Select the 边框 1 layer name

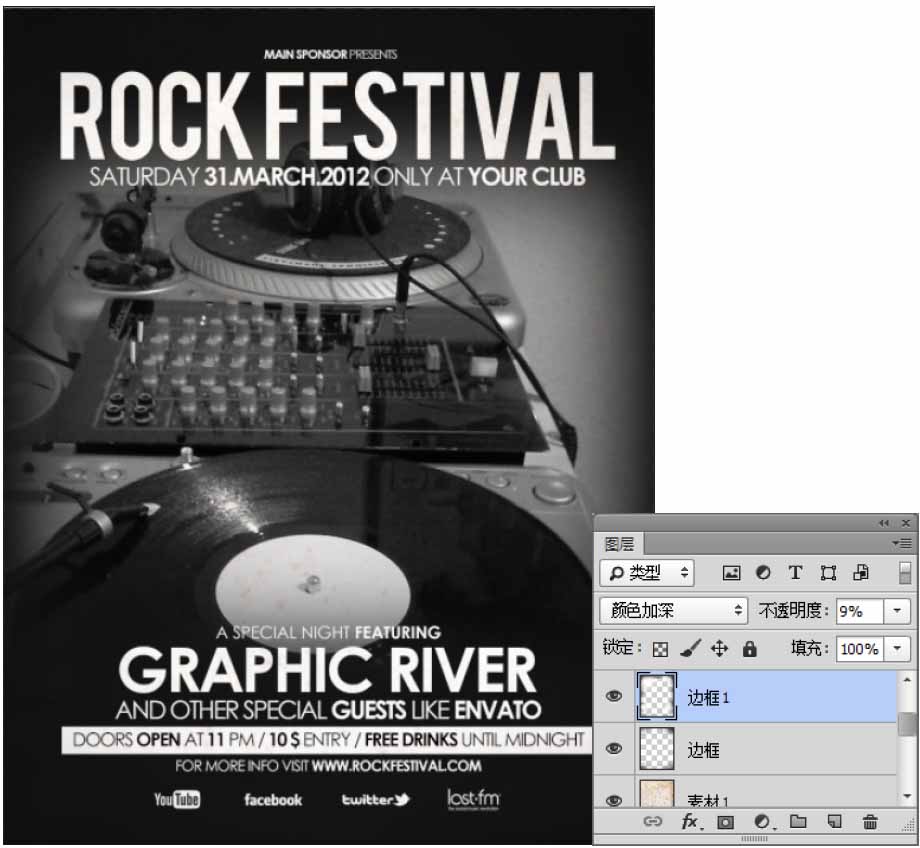point(708,697)
